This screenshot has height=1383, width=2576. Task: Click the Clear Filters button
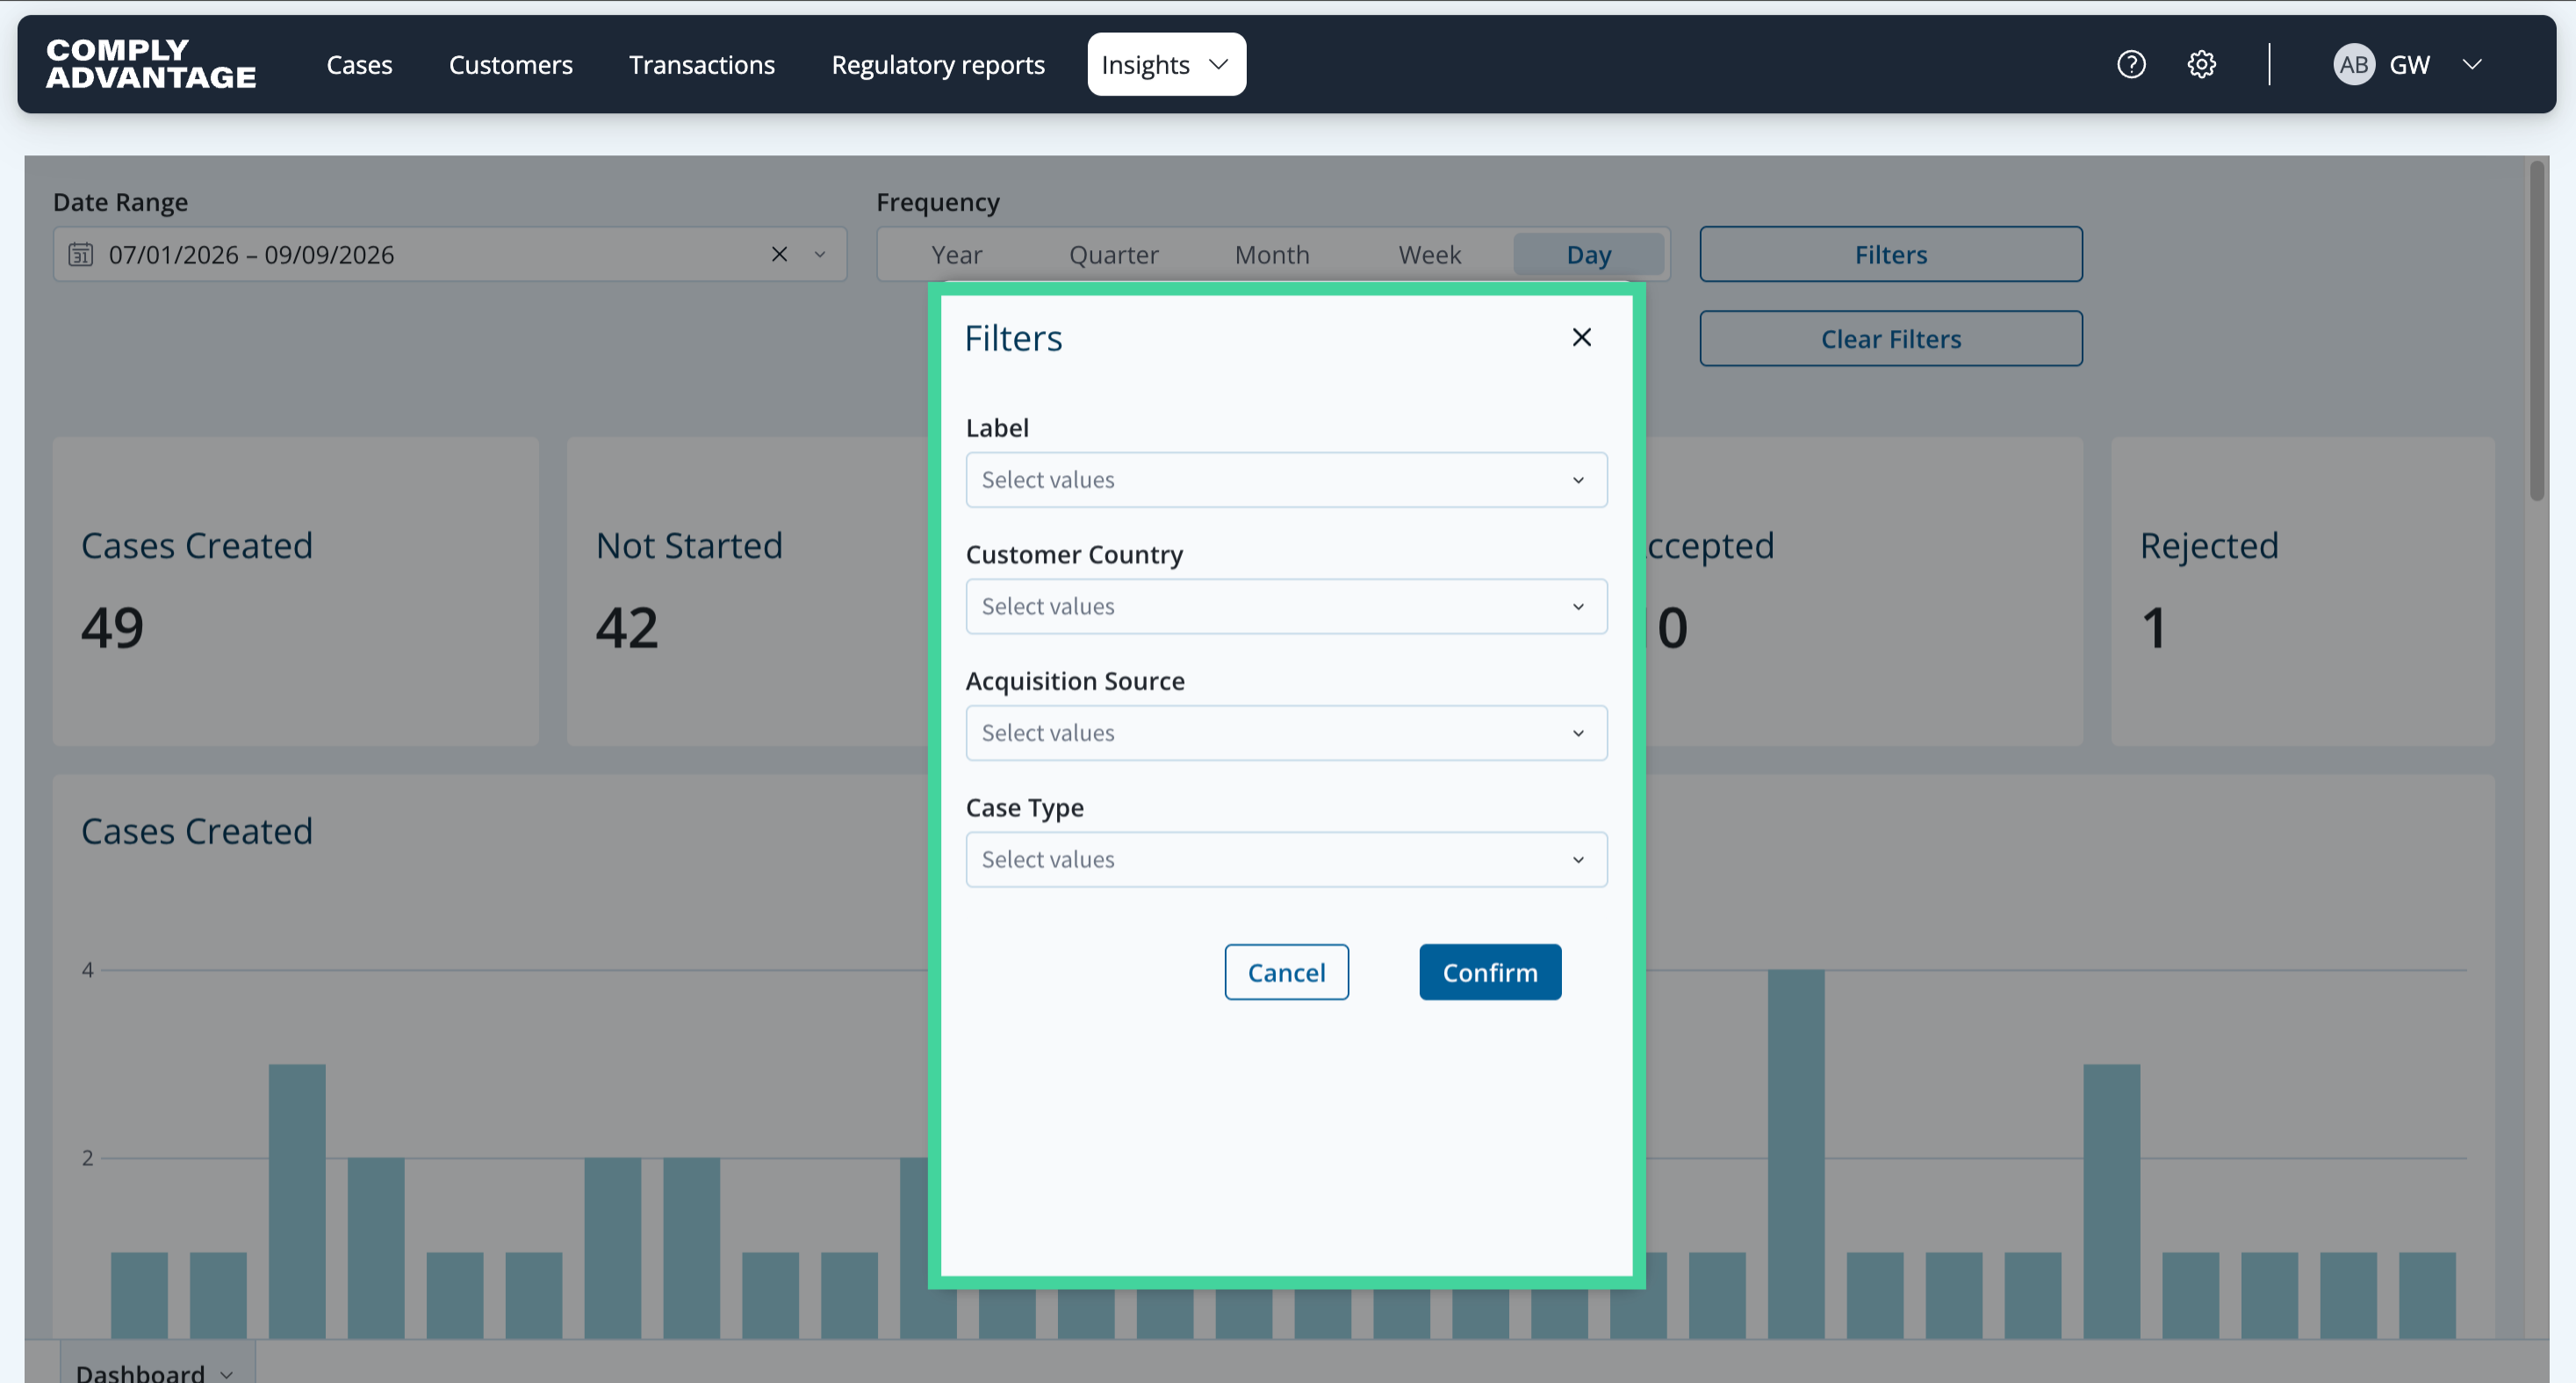pyautogui.click(x=1890, y=338)
